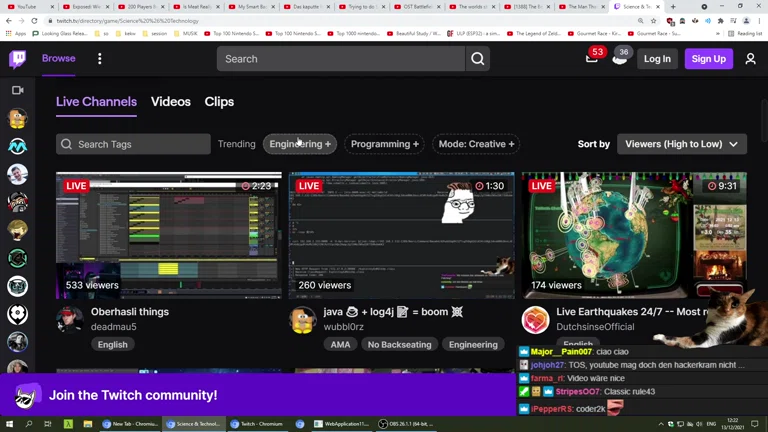The height and width of the screenshot is (432, 768).
Task: Click the search magnifier button
Action: pyautogui.click(x=478, y=59)
